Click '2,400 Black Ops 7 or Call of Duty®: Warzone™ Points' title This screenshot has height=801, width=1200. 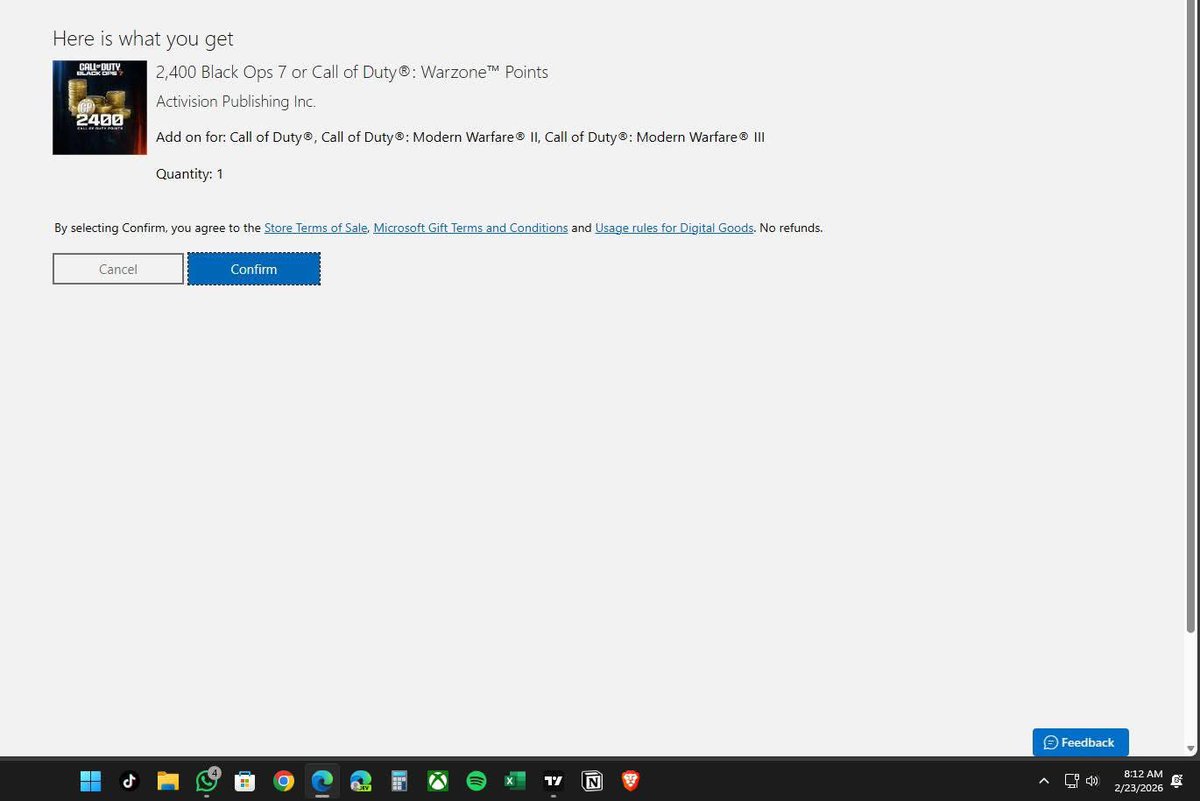pyautogui.click(x=352, y=72)
